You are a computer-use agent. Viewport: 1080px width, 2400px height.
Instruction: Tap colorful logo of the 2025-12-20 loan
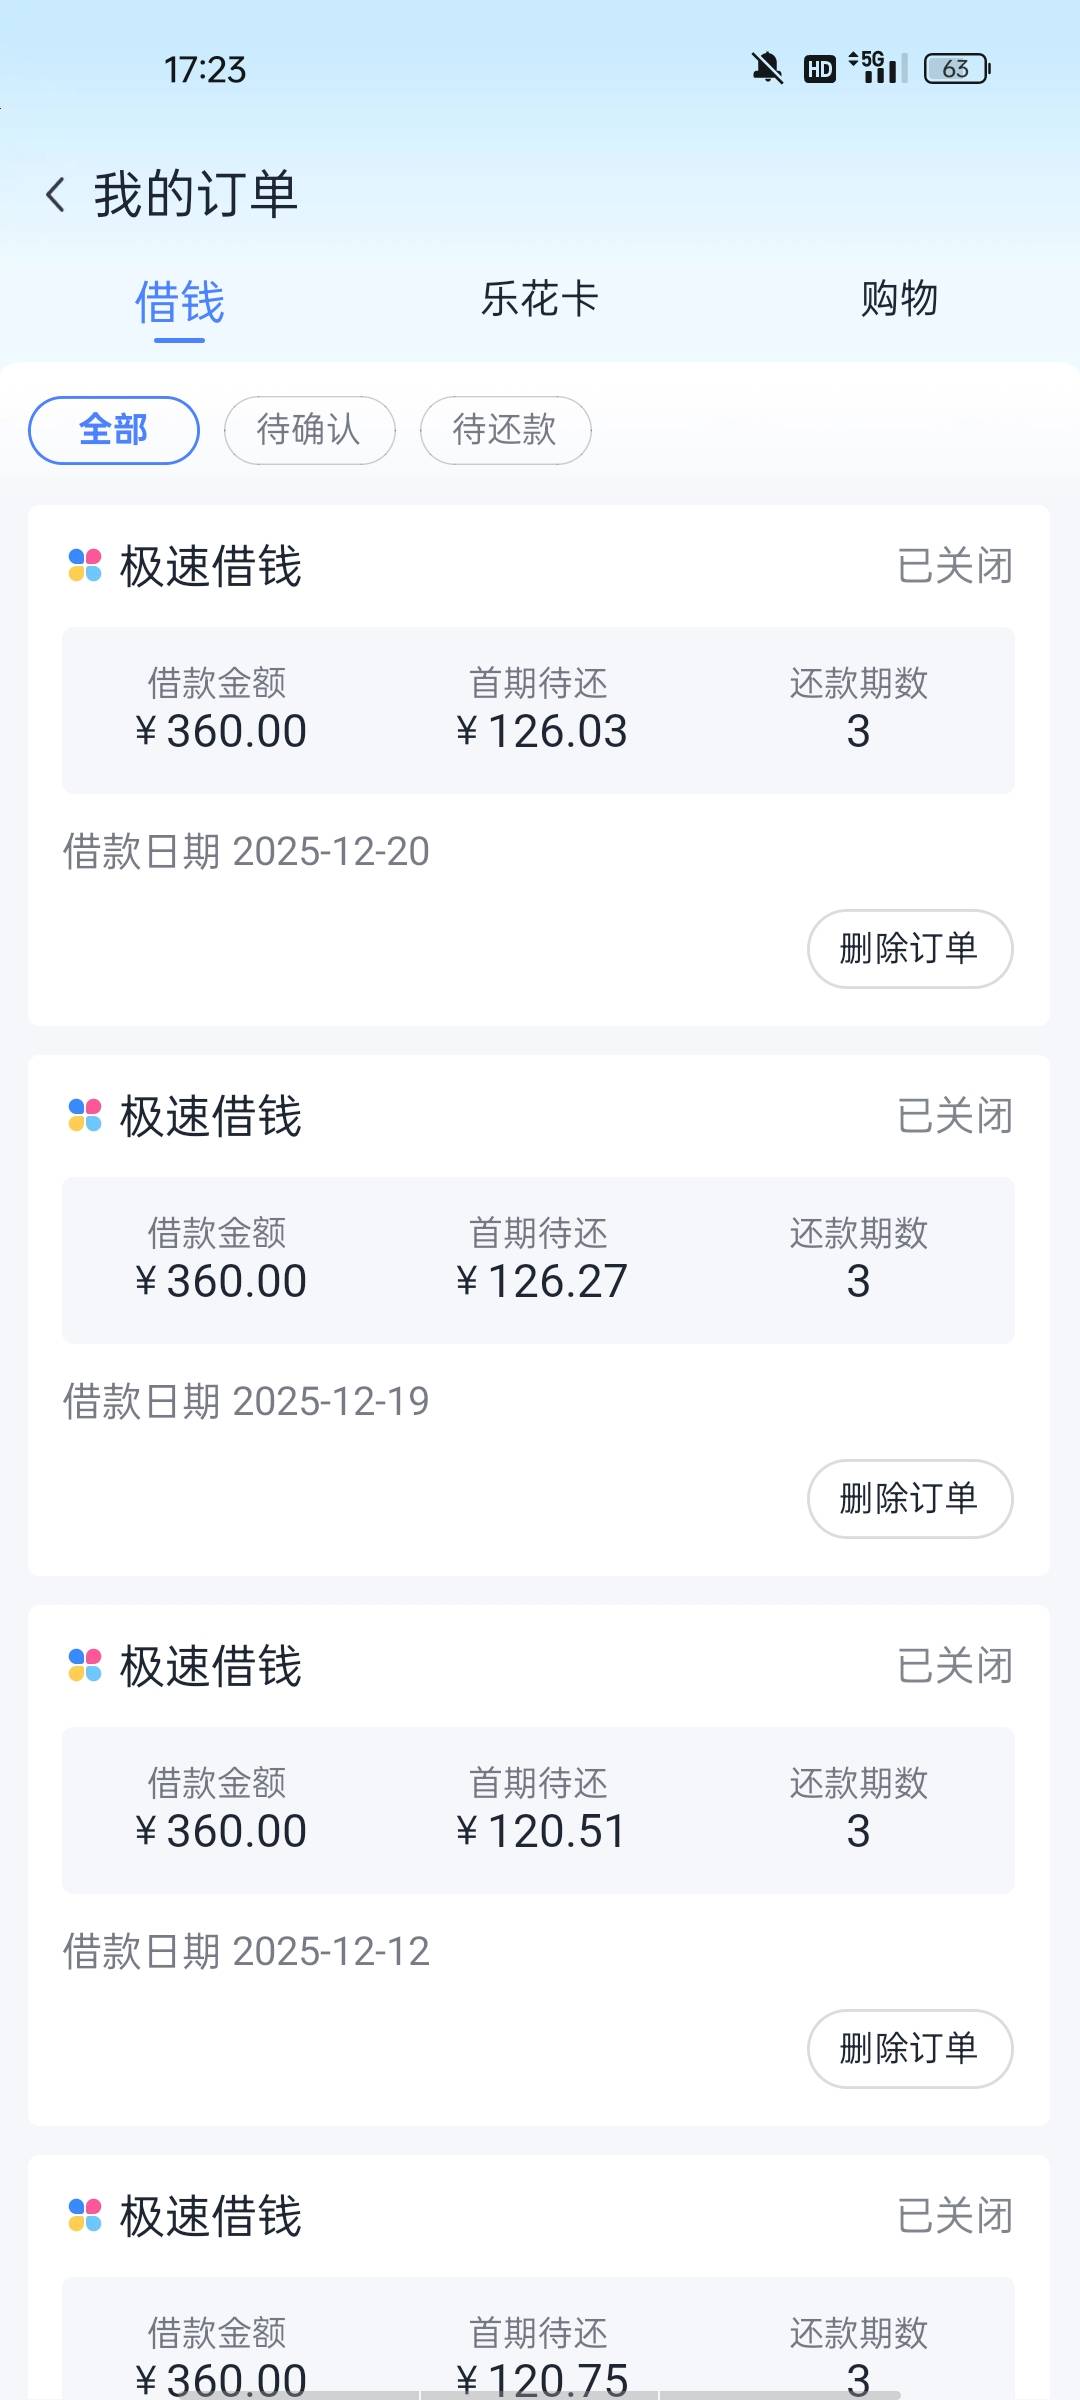pos(85,565)
